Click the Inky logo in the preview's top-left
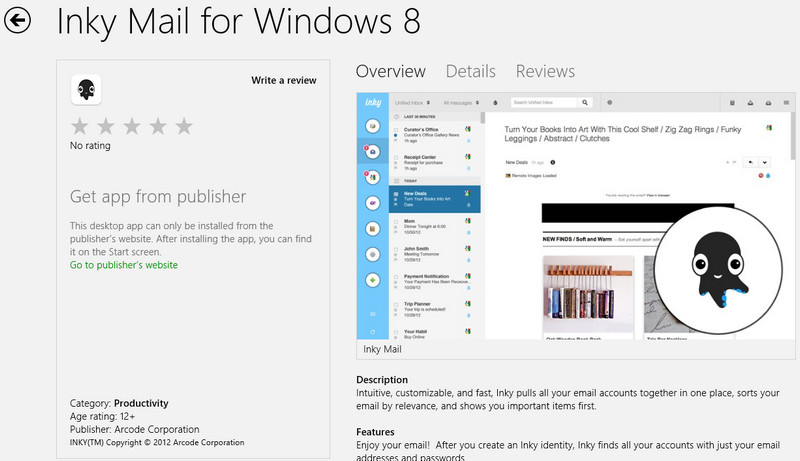This screenshot has width=800, height=461. click(x=372, y=102)
